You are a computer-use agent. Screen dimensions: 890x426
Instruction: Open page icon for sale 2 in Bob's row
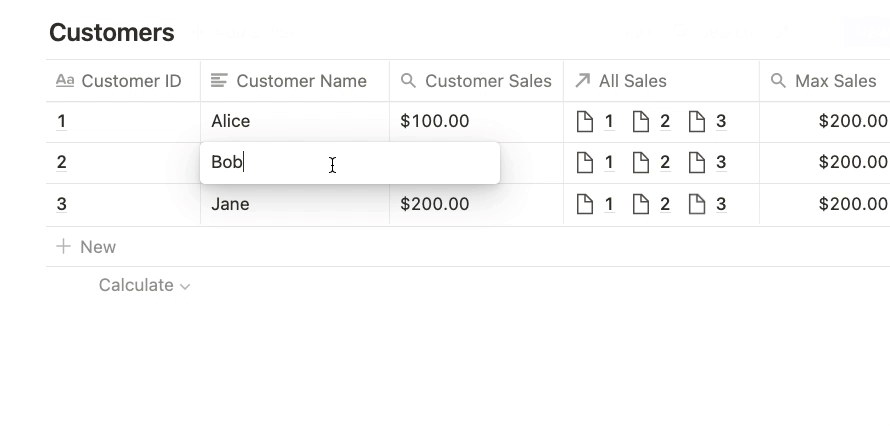(x=641, y=163)
